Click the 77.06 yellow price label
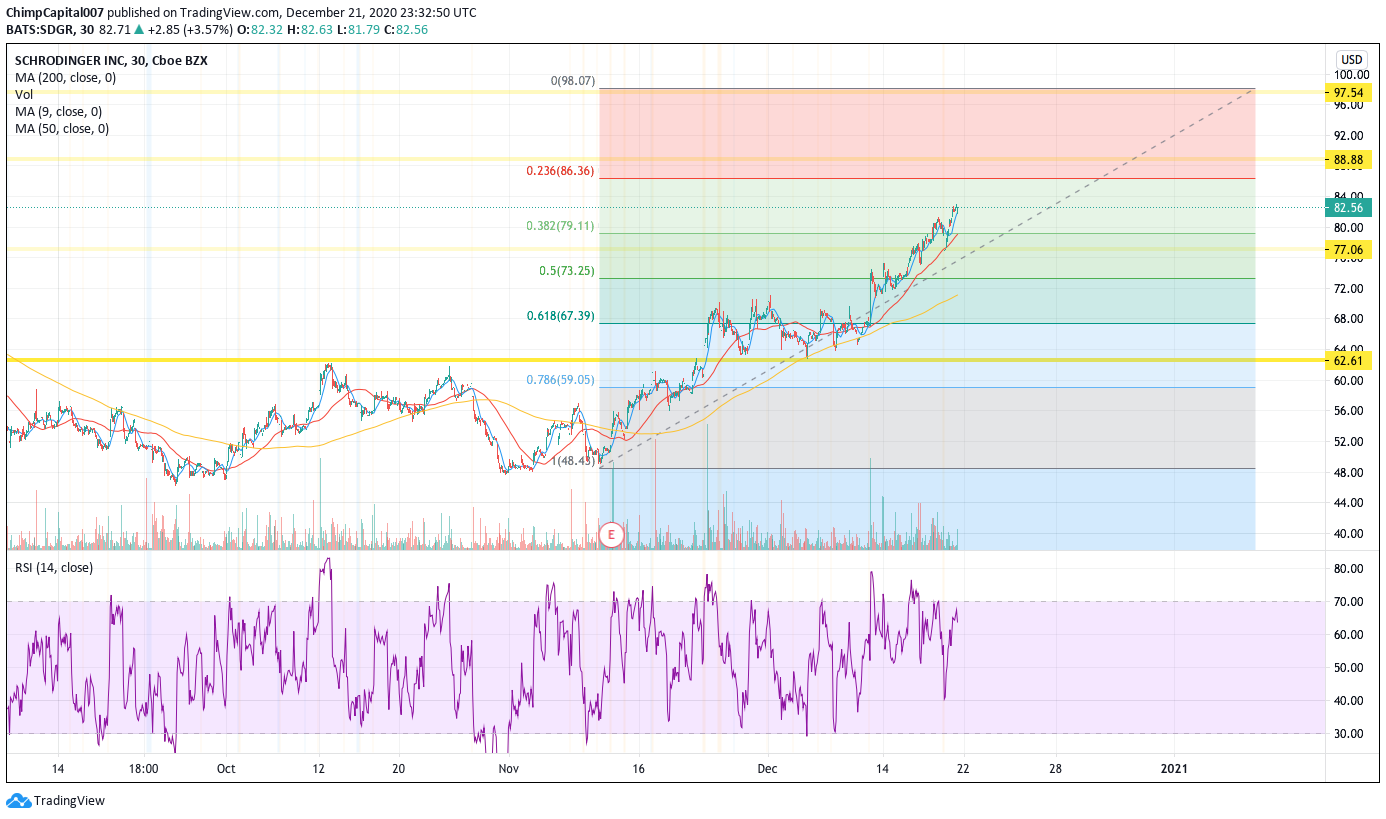This screenshot has width=1386, height=819. coord(1350,250)
